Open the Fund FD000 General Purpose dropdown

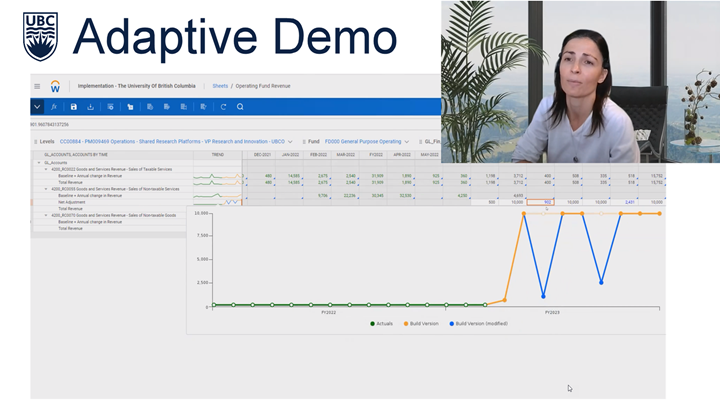[x=406, y=142]
